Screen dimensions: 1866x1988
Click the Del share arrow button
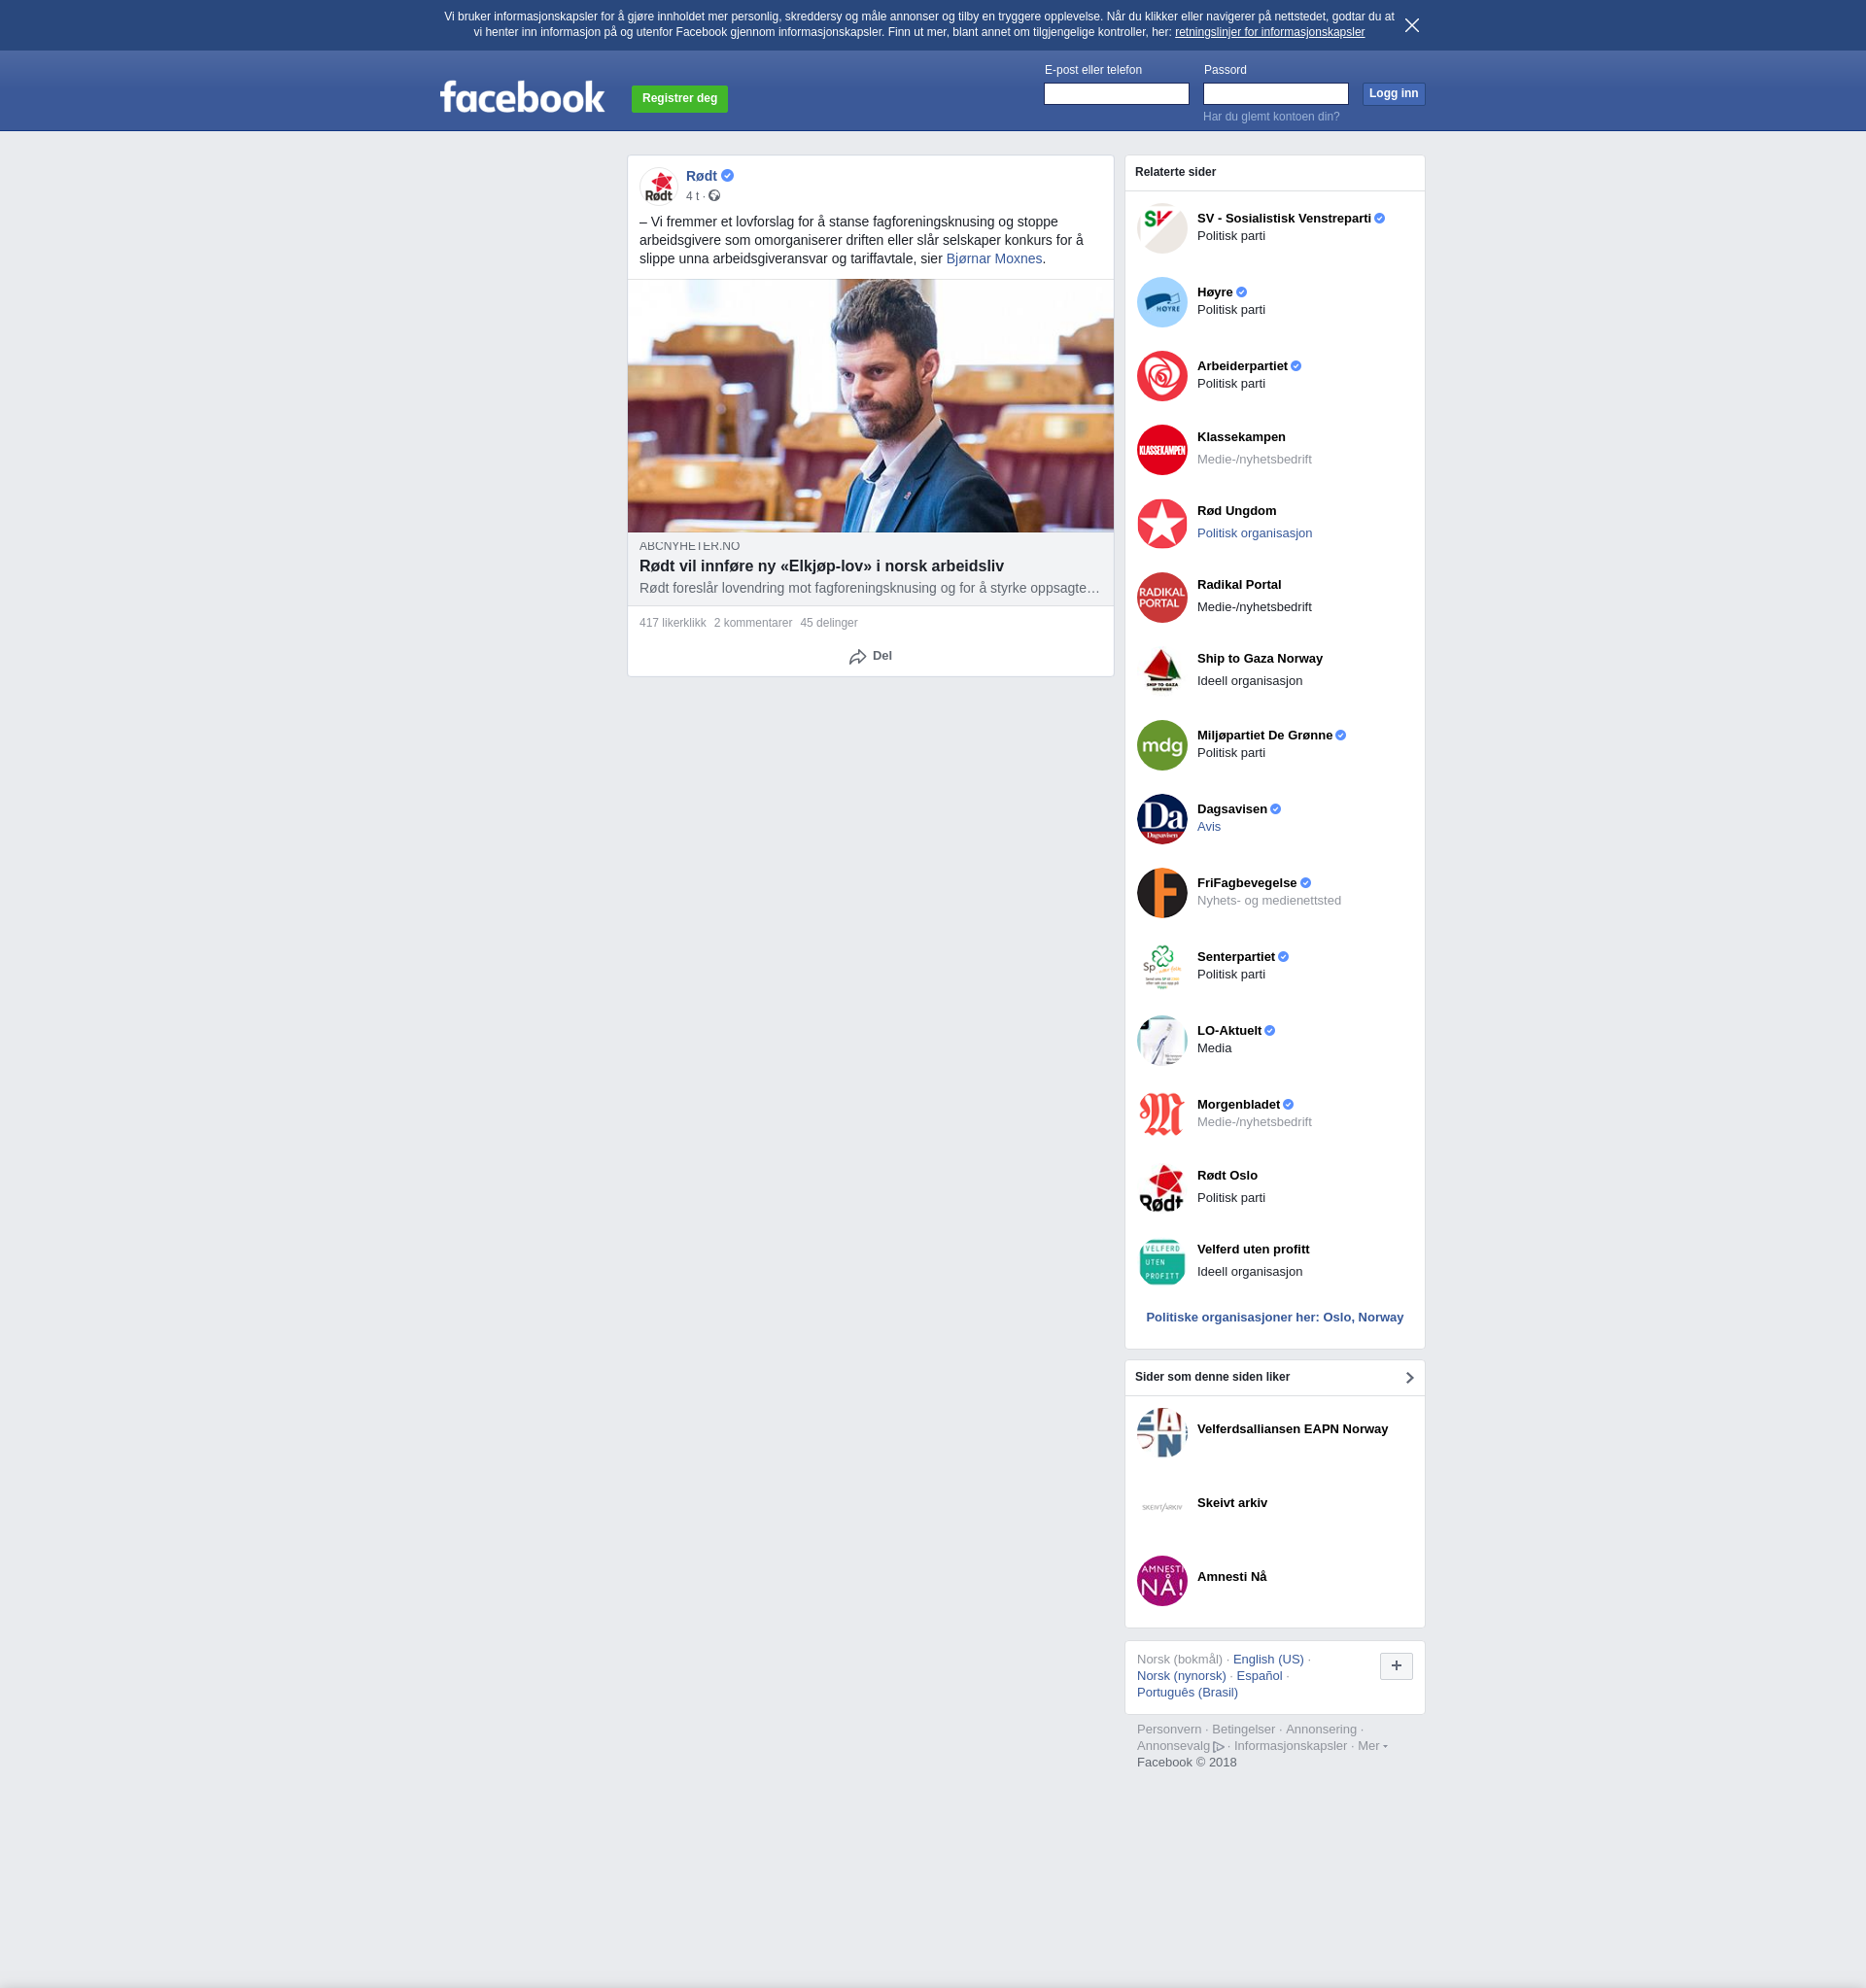pyautogui.click(x=870, y=656)
